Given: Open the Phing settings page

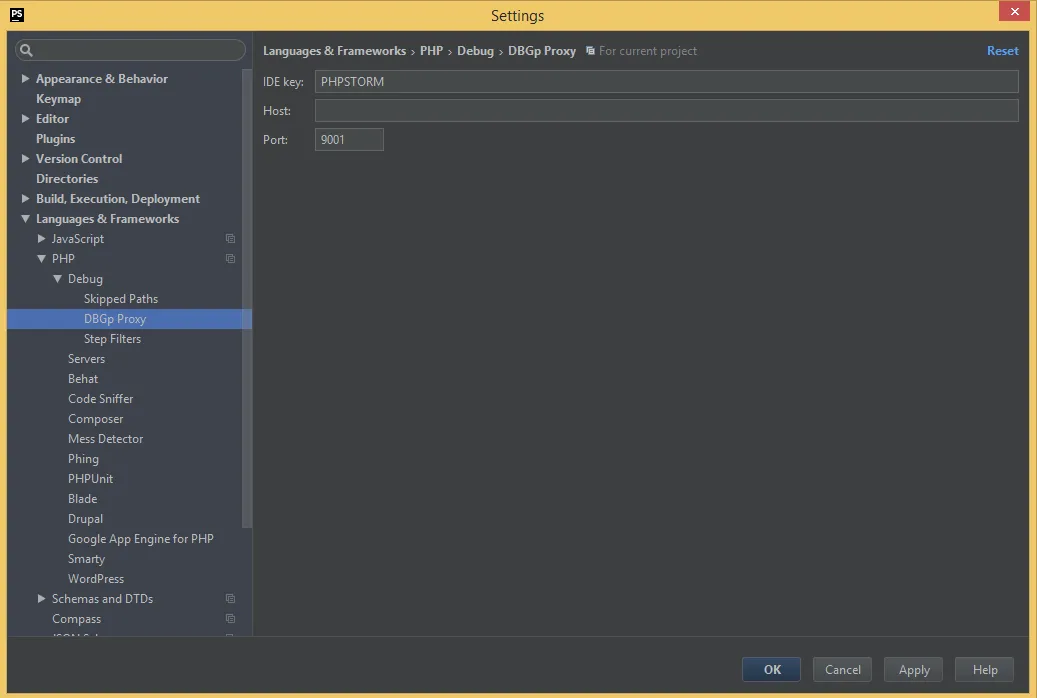Looking at the screenshot, I should pos(83,459).
